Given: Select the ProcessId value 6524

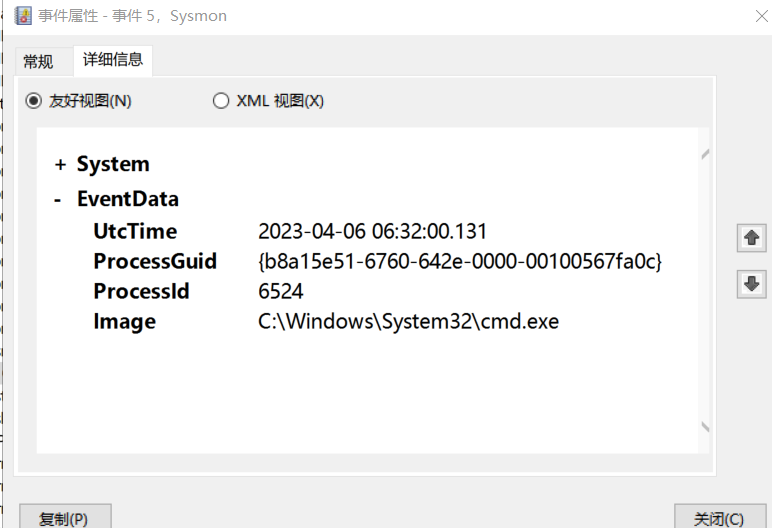Looking at the screenshot, I should point(281,292).
